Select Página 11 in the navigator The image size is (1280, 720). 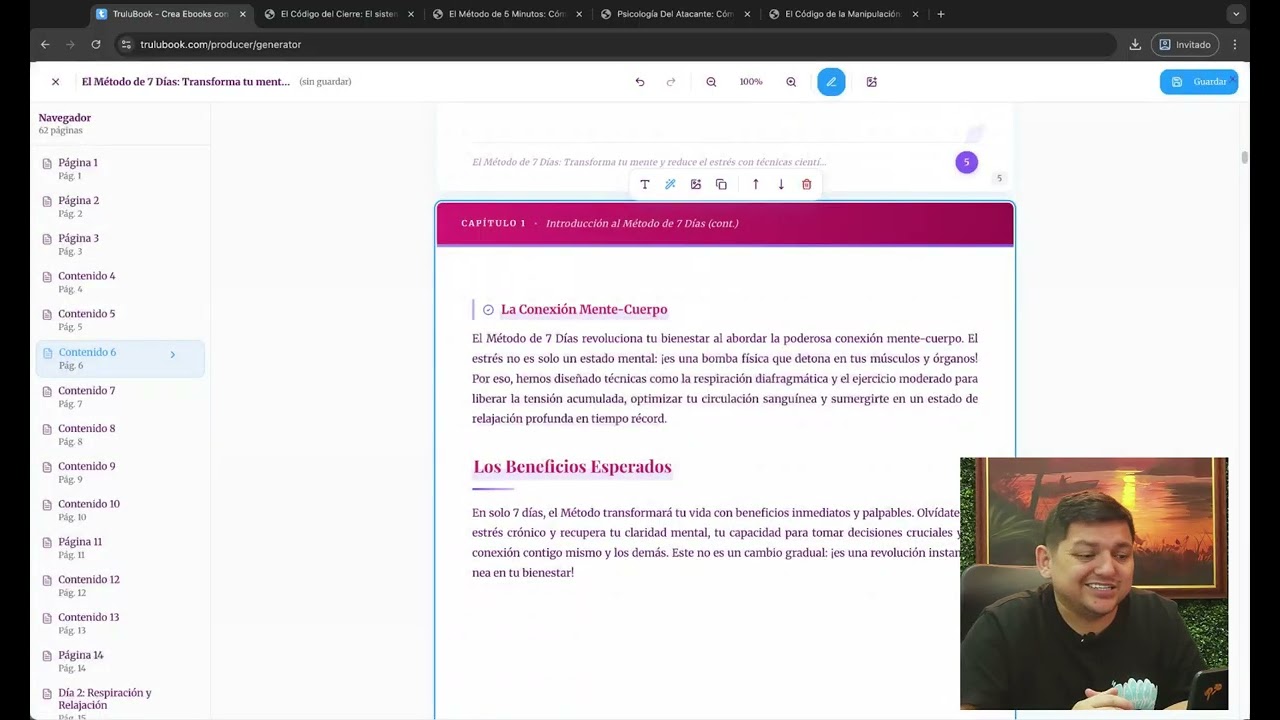click(x=120, y=548)
